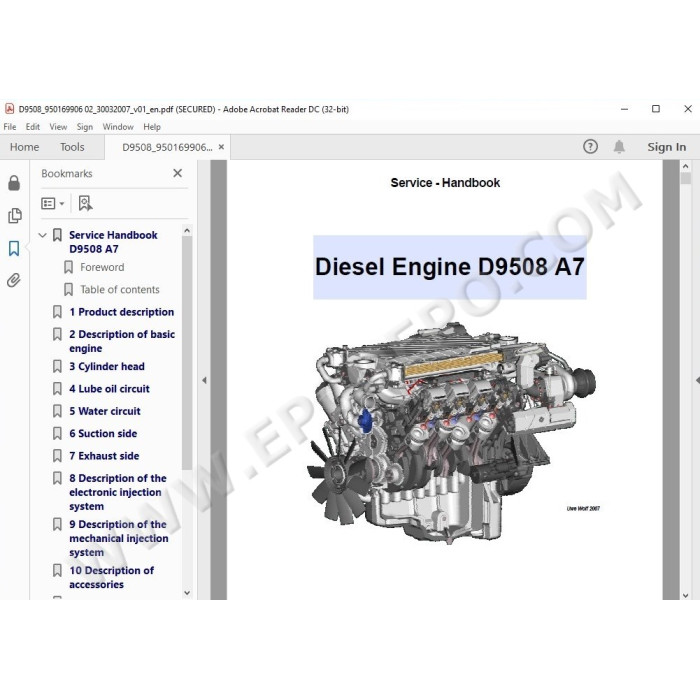
Task: Go to the Table of contents bookmark
Action: click(x=120, y=289)
